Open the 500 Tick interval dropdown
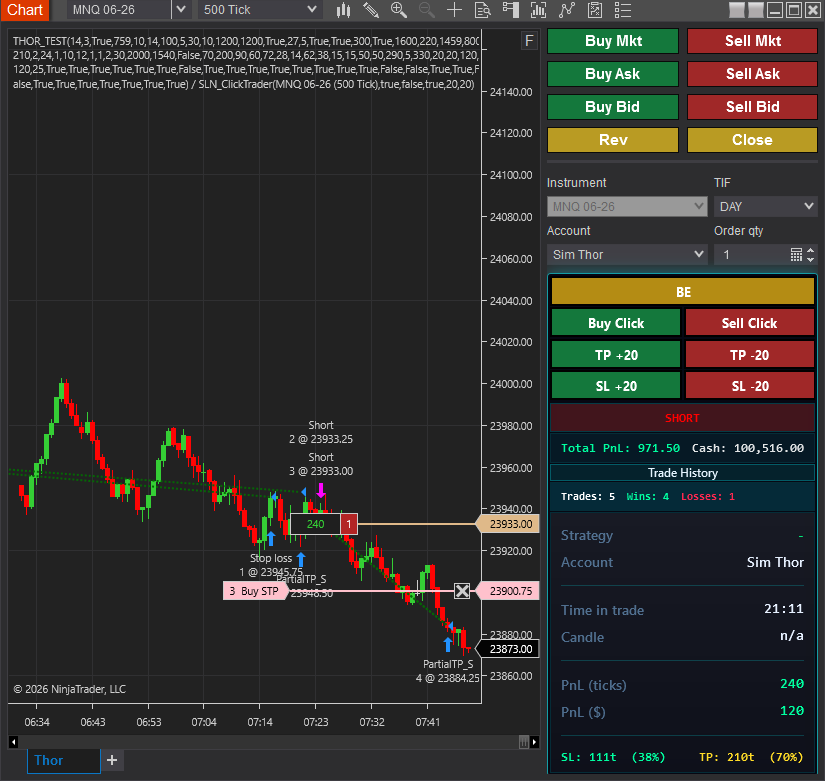Screen dimensions: 825x781 click(312, 10)
